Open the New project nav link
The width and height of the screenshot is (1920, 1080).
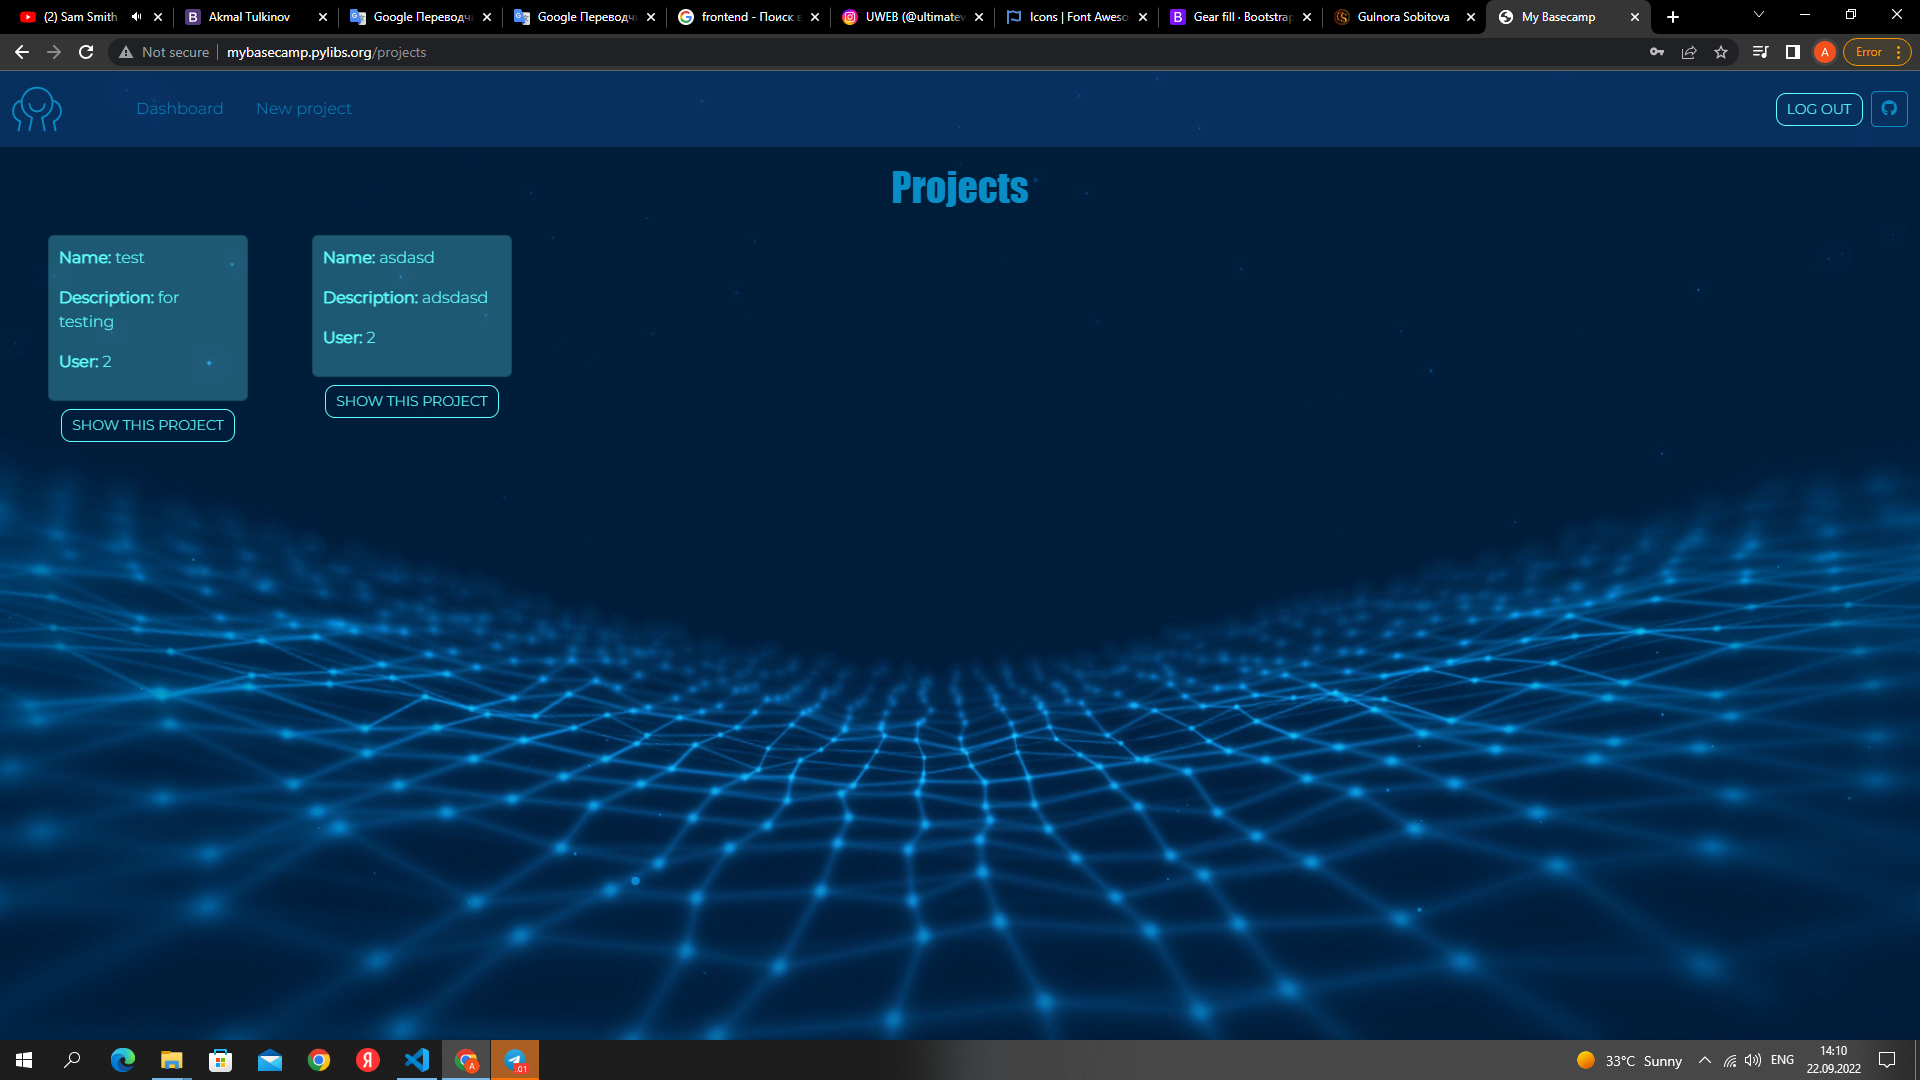coord(304,109)
